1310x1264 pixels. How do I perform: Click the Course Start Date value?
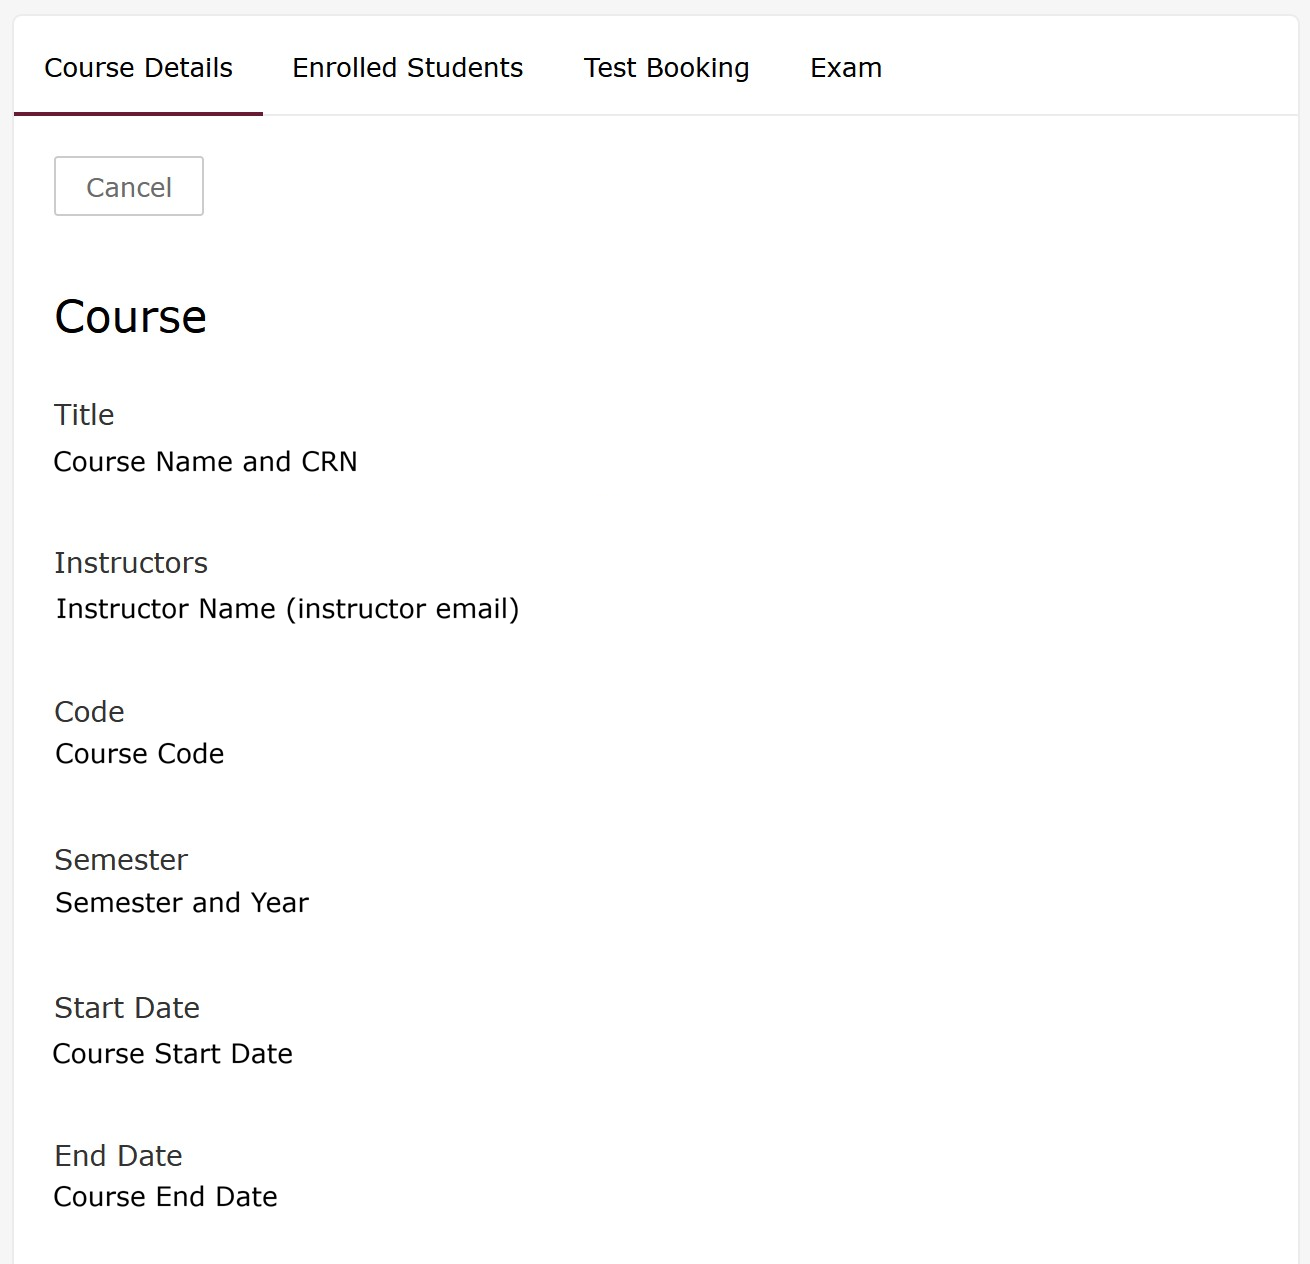pyautogui.click(x=173, y=1053)
